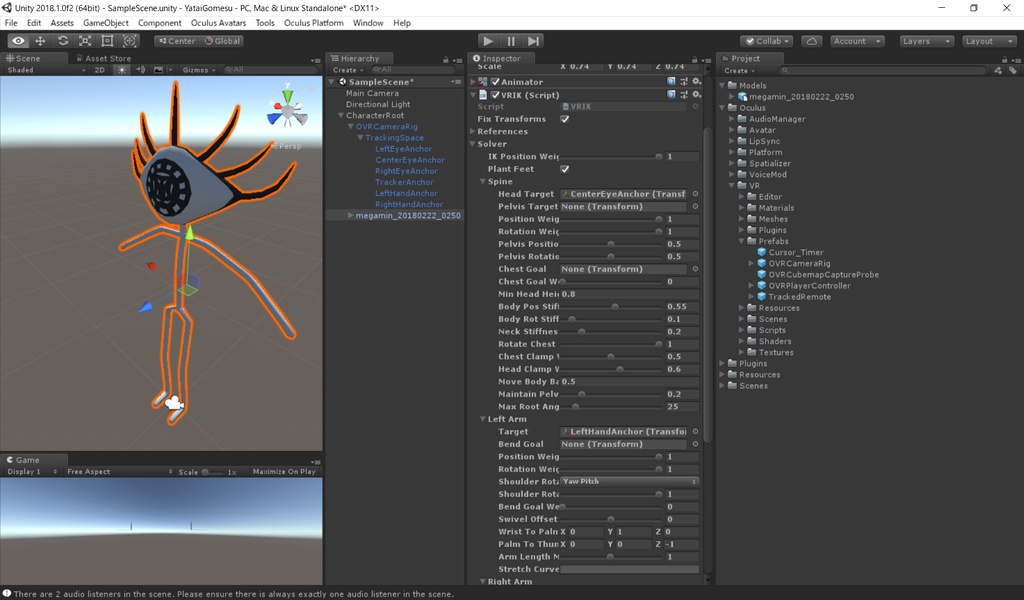Image resolution: width=1024 pixels, height=600 pixels.
Task: Click the Project panel search field
Action: tap(883, 71)
